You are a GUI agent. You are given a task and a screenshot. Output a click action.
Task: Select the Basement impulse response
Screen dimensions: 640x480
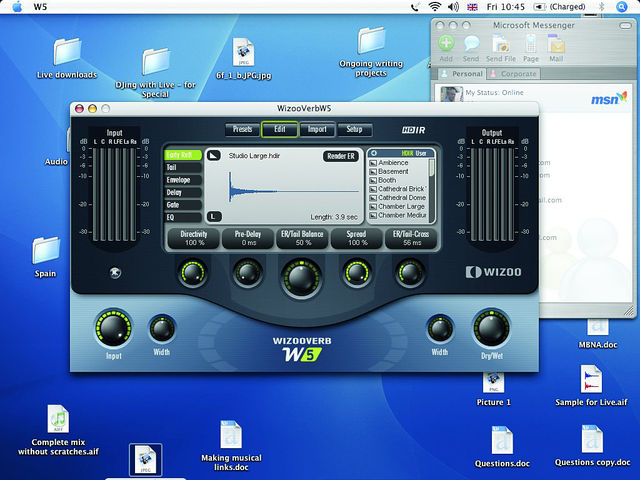(x=398, y=171)
